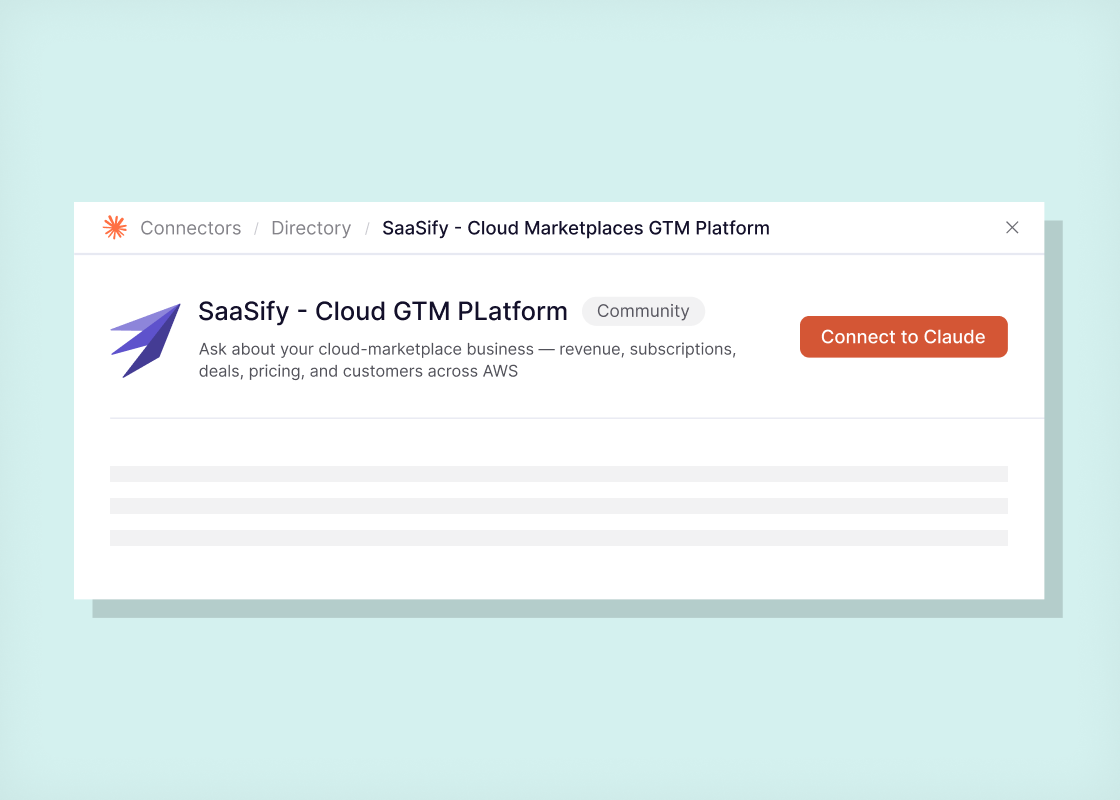Click the description starting 'Ask about your cloud-marketplace business'
Image resolution: width=1120 pixels, height=800 pixels.
(467, 360)
